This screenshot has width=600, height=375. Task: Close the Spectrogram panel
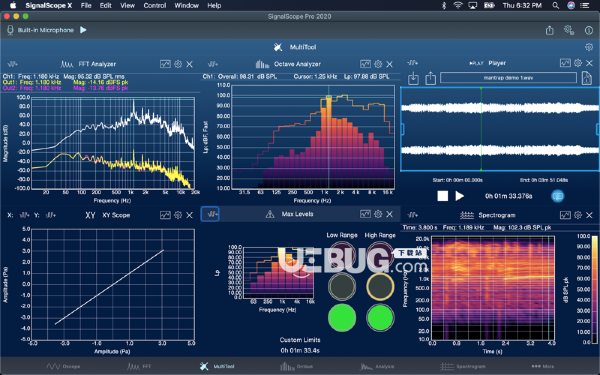(589, 215)
